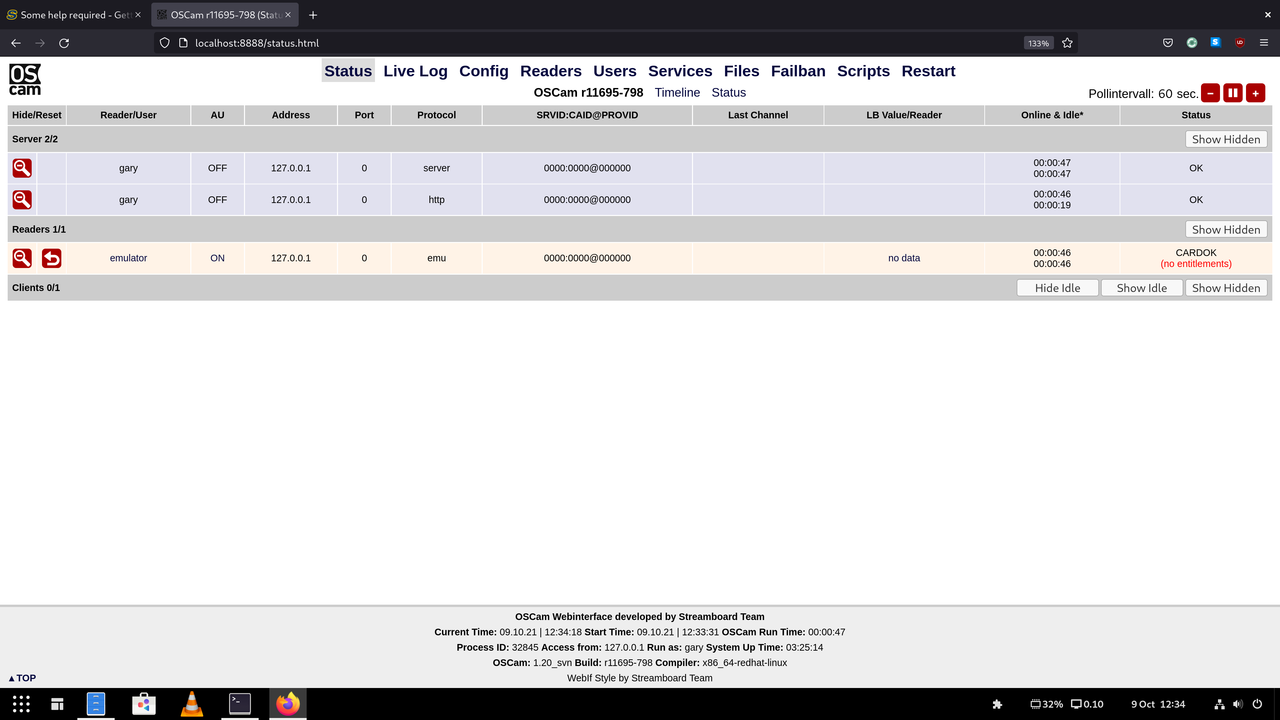Open the Live Log page
Viewport: 1280px width, 720px height.
tap(415, 71)
